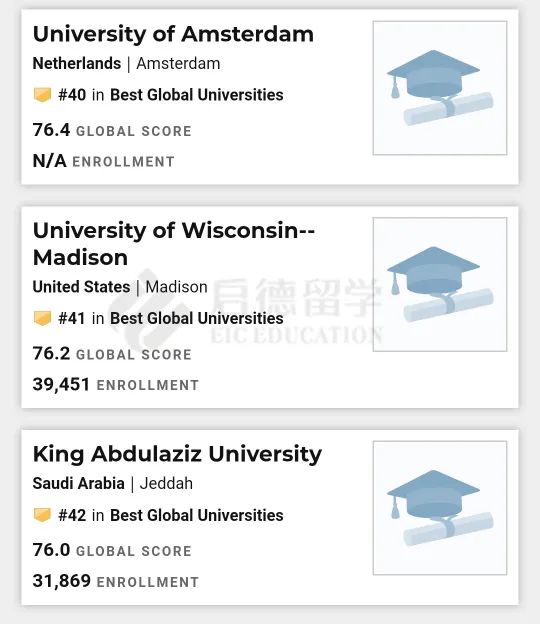Click the graduation cap thumbnail for King Abdulaziz

(x=440, y=508)
